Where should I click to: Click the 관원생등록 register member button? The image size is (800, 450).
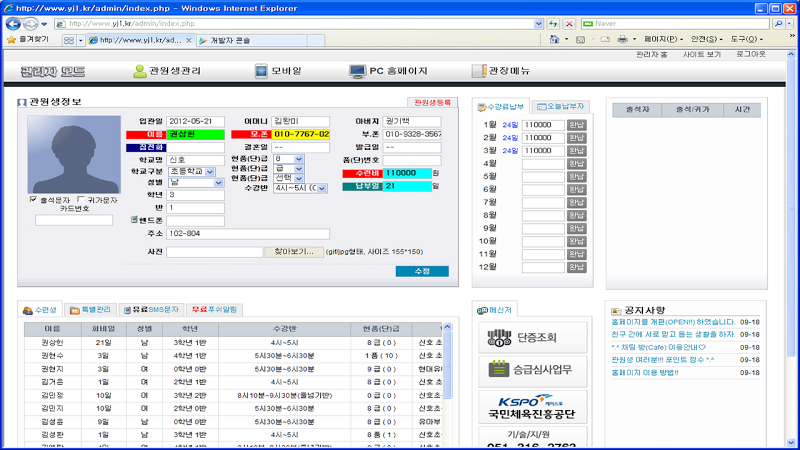point(432,102)
